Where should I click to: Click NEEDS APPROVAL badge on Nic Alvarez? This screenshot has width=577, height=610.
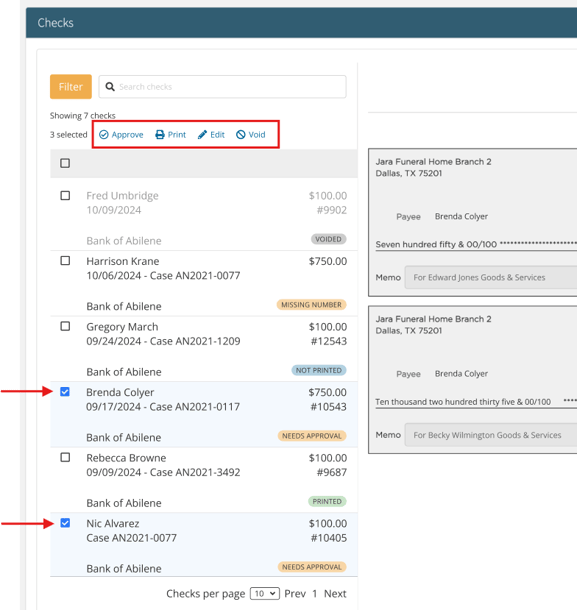[312, 567]
